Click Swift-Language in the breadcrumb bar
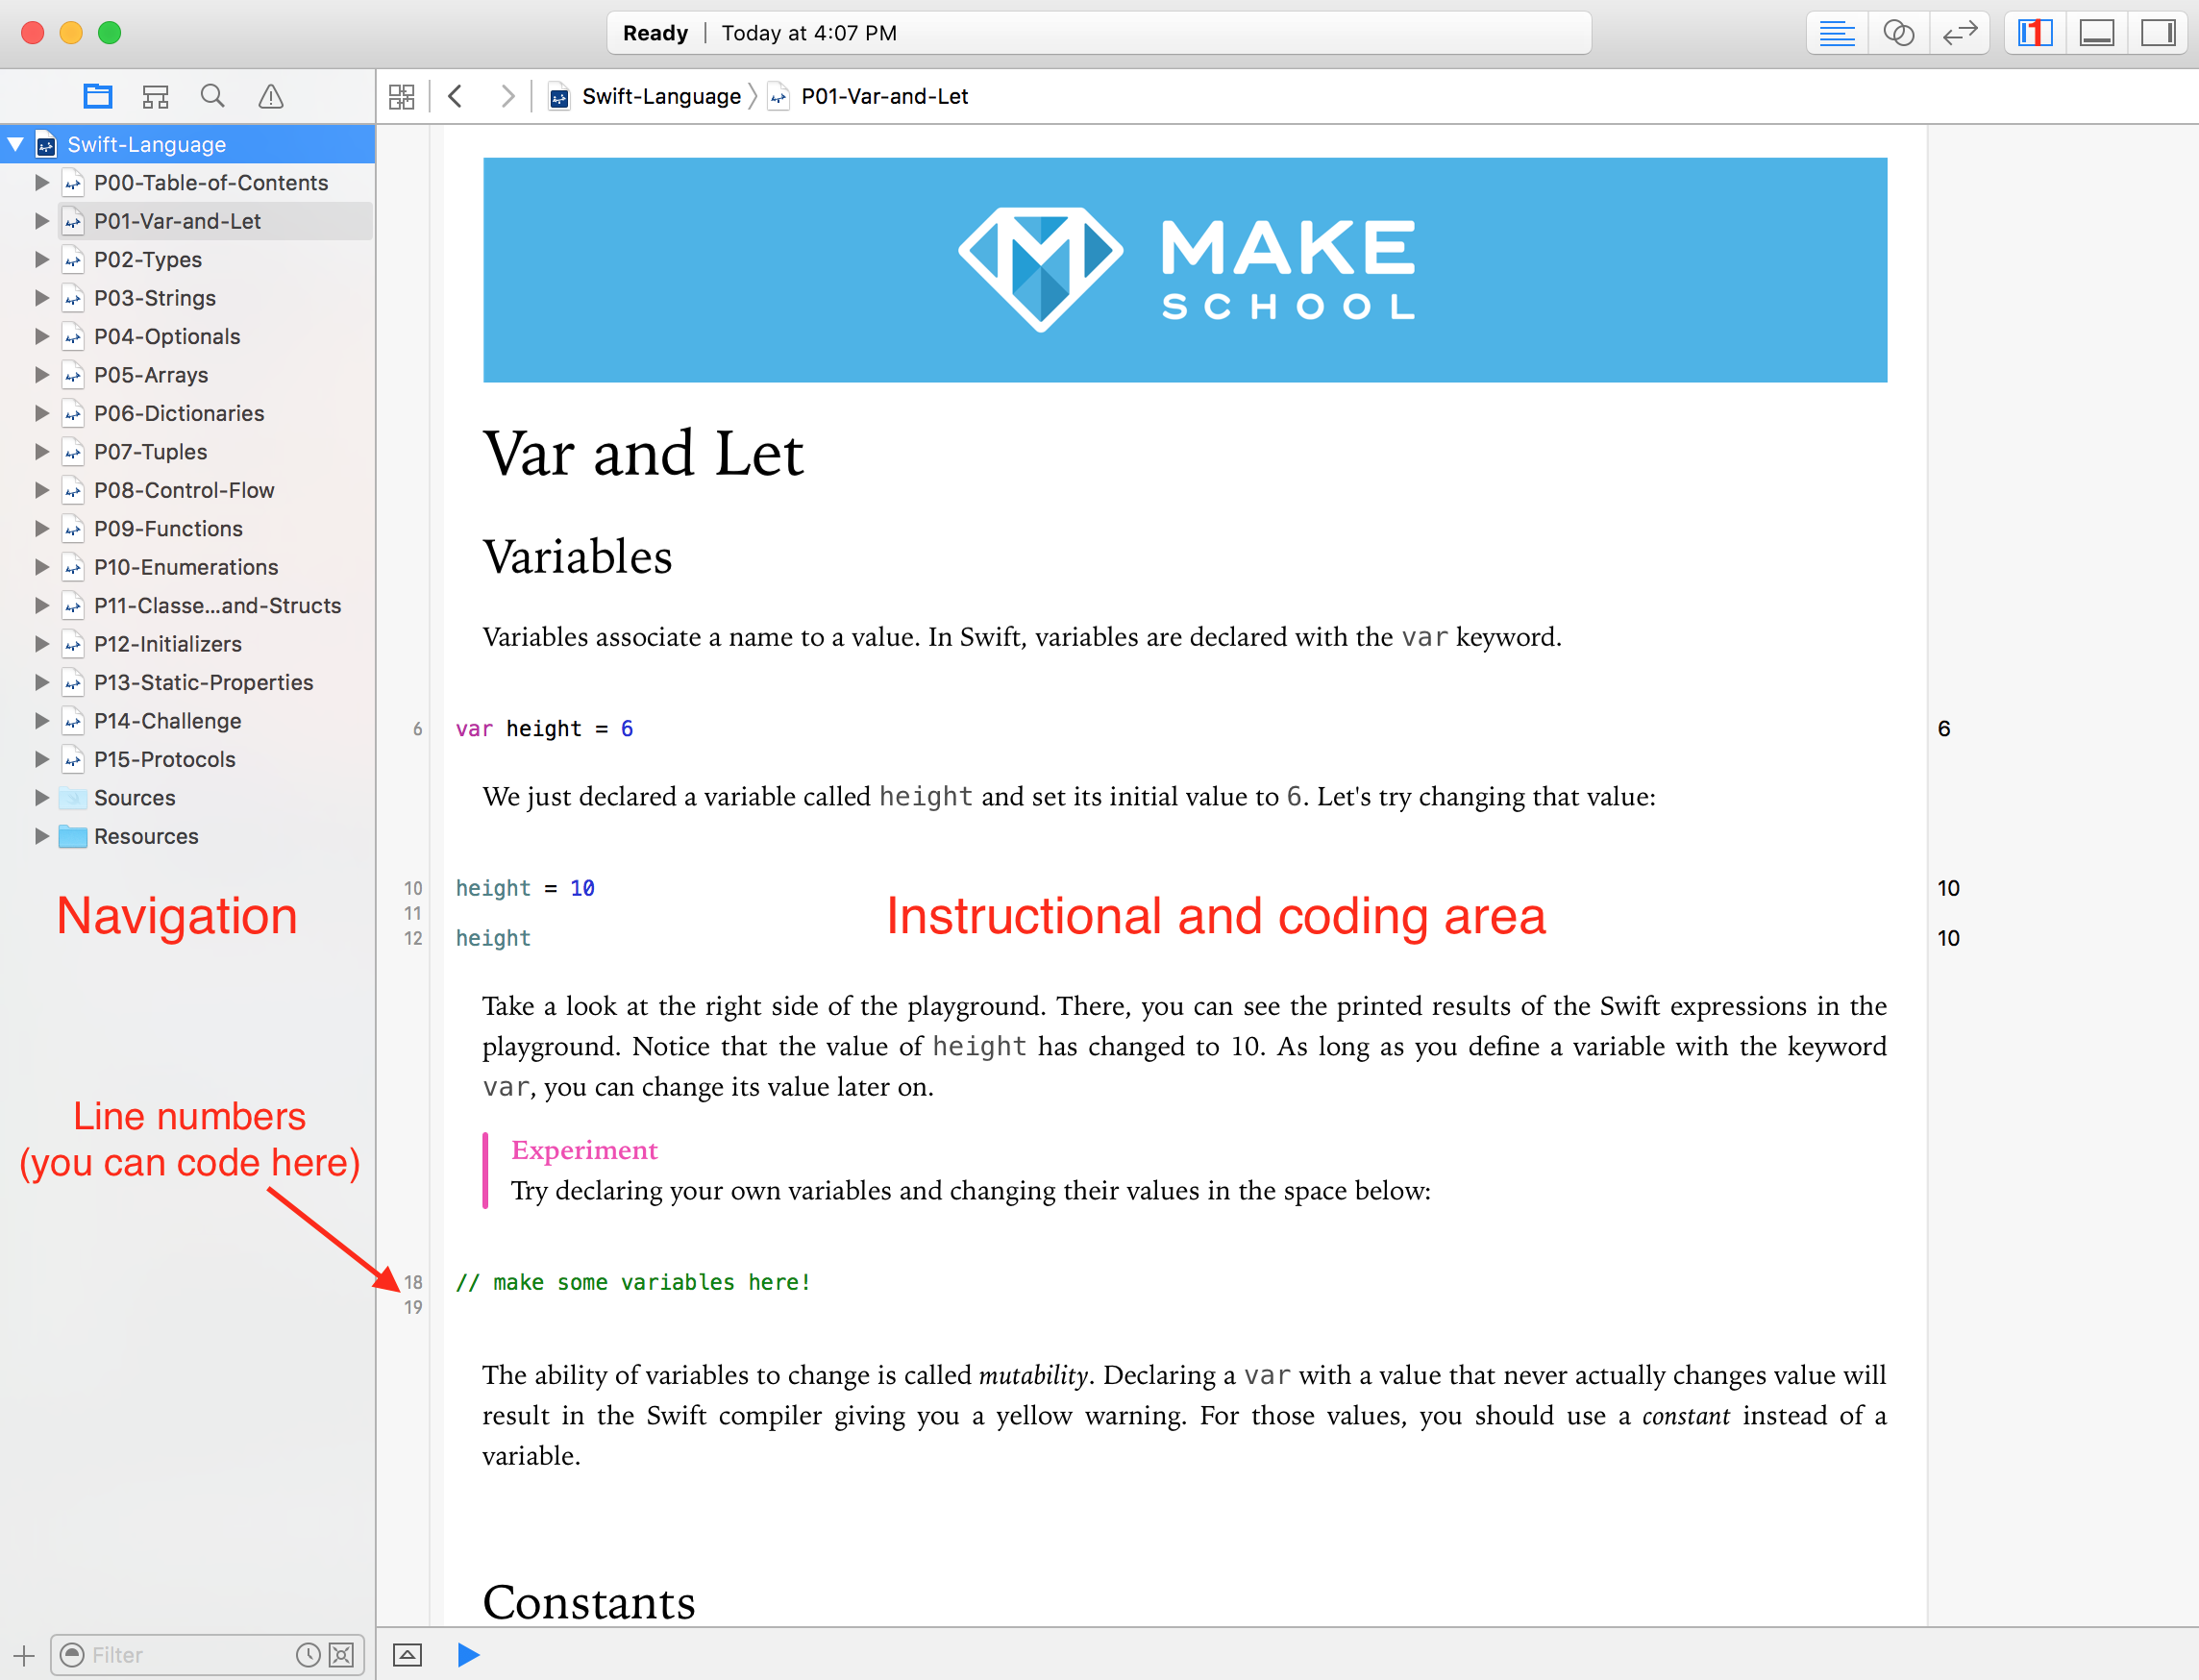The height and width of the screenshot is (1680, 2199). tap(660, 96)
